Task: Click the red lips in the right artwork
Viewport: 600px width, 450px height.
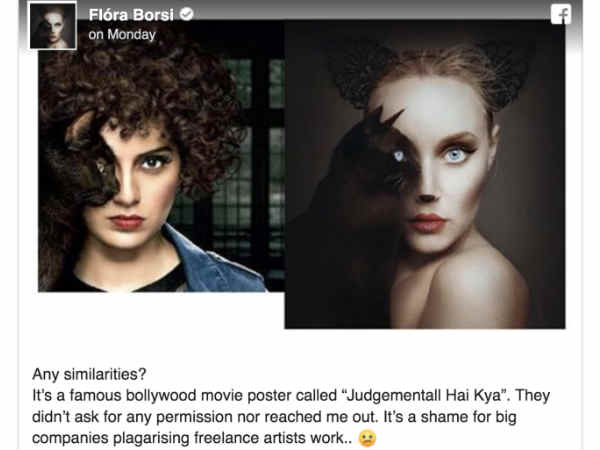Action: [x=427, y=223]
